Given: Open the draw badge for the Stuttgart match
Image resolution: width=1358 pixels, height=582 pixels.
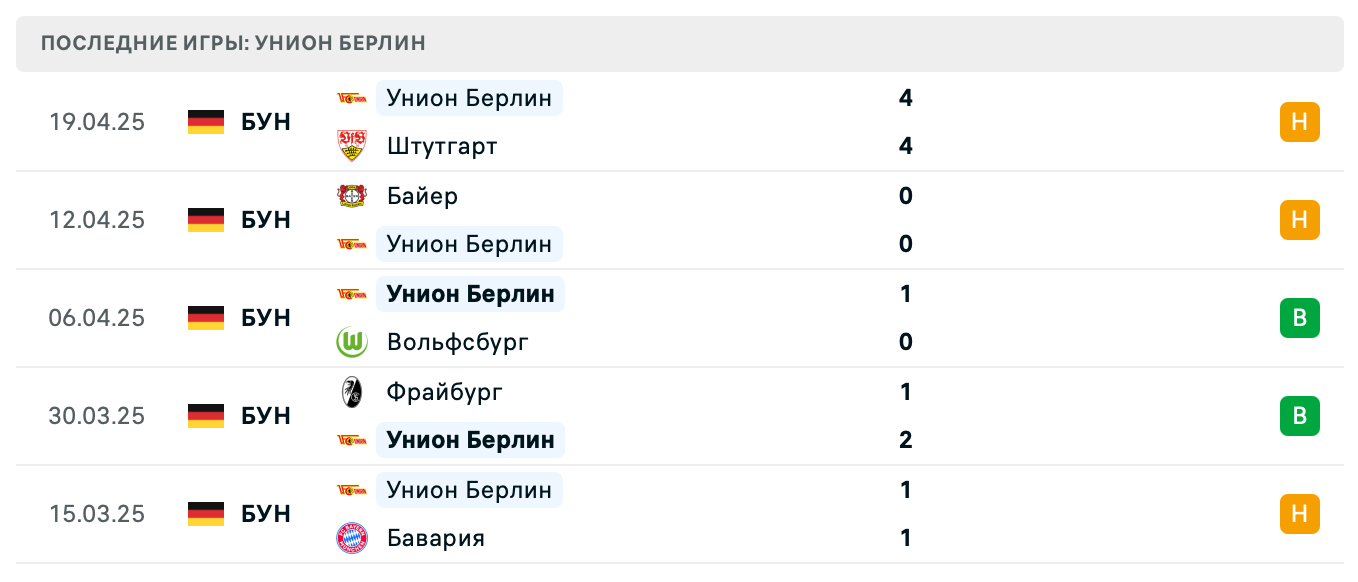Looking at the screenshot, I should tap(1299, 121).
